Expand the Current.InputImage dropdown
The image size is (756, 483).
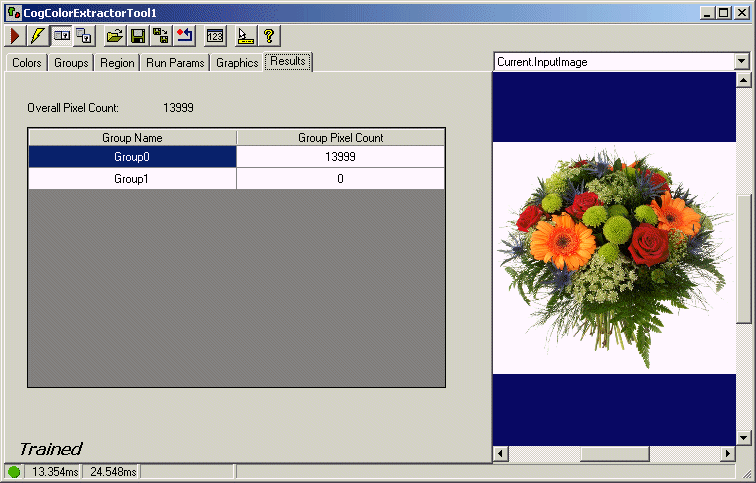742,62
